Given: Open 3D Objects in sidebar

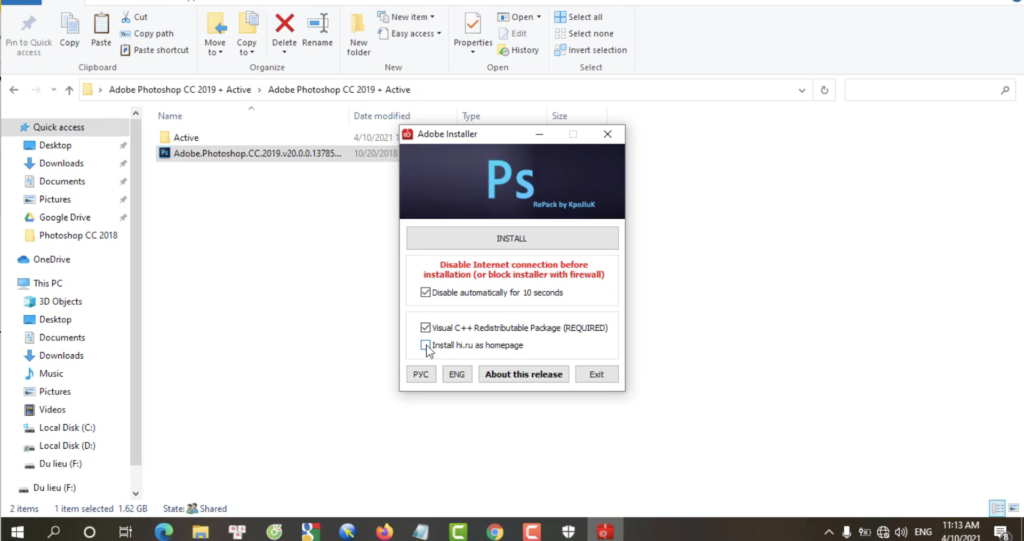Looking at the screenshot, I should point(61,301).
